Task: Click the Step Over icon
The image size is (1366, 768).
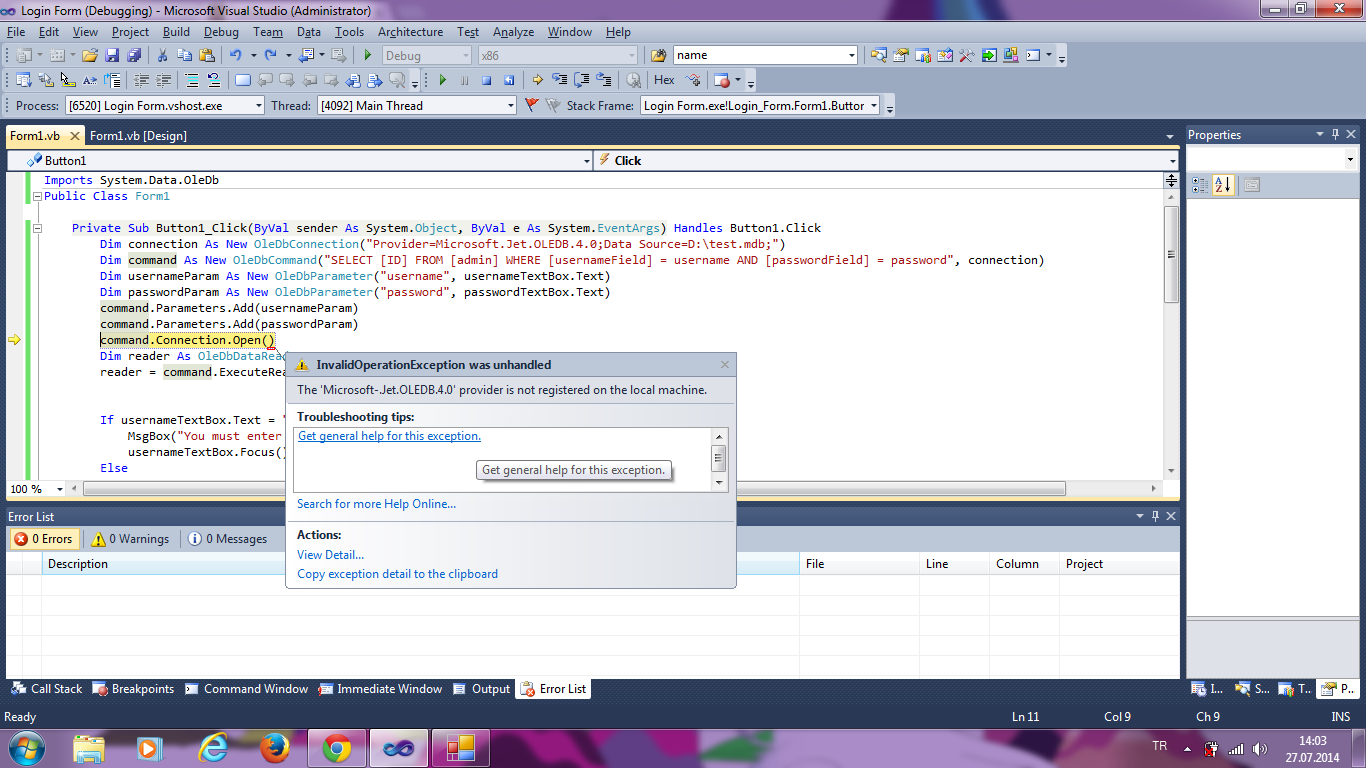Action: (x=581, y=80)
